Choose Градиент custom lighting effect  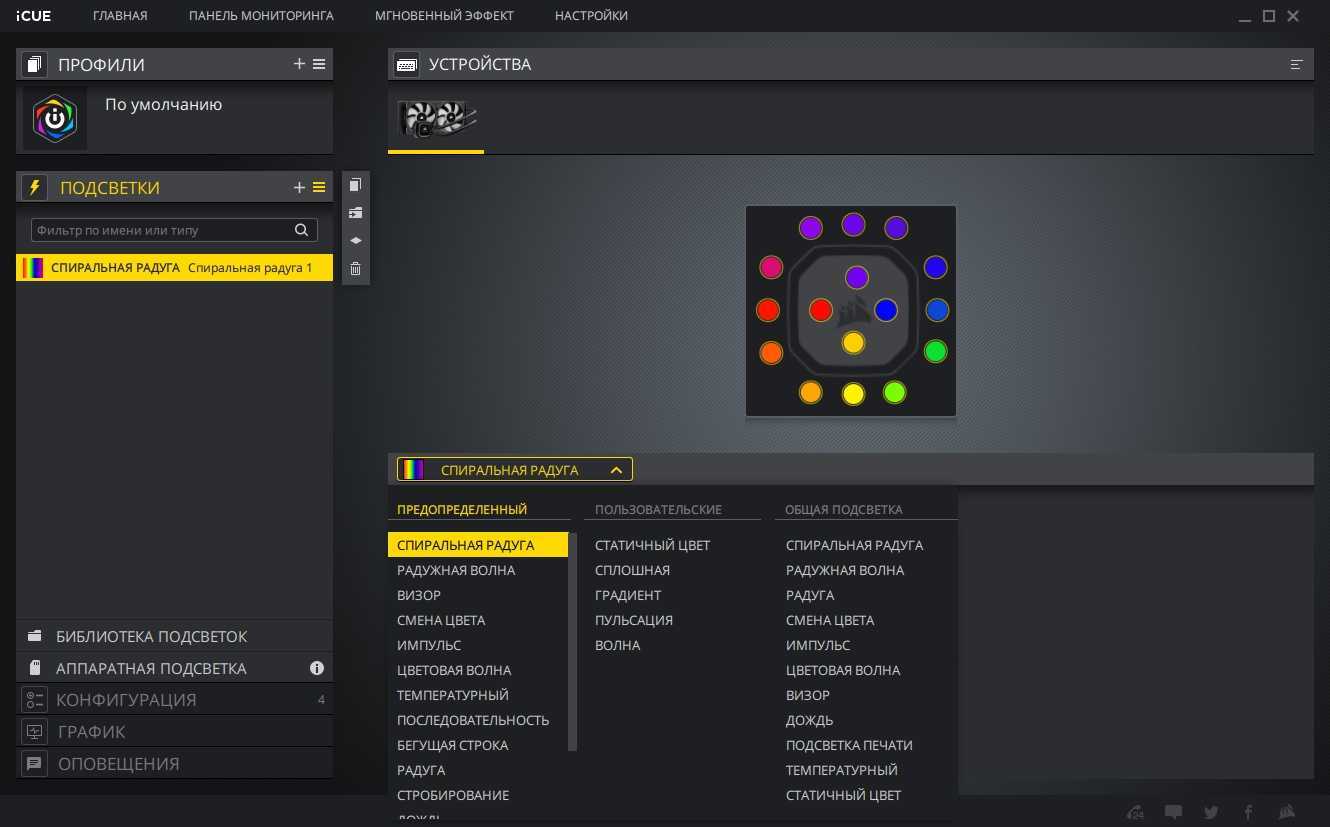628,595
